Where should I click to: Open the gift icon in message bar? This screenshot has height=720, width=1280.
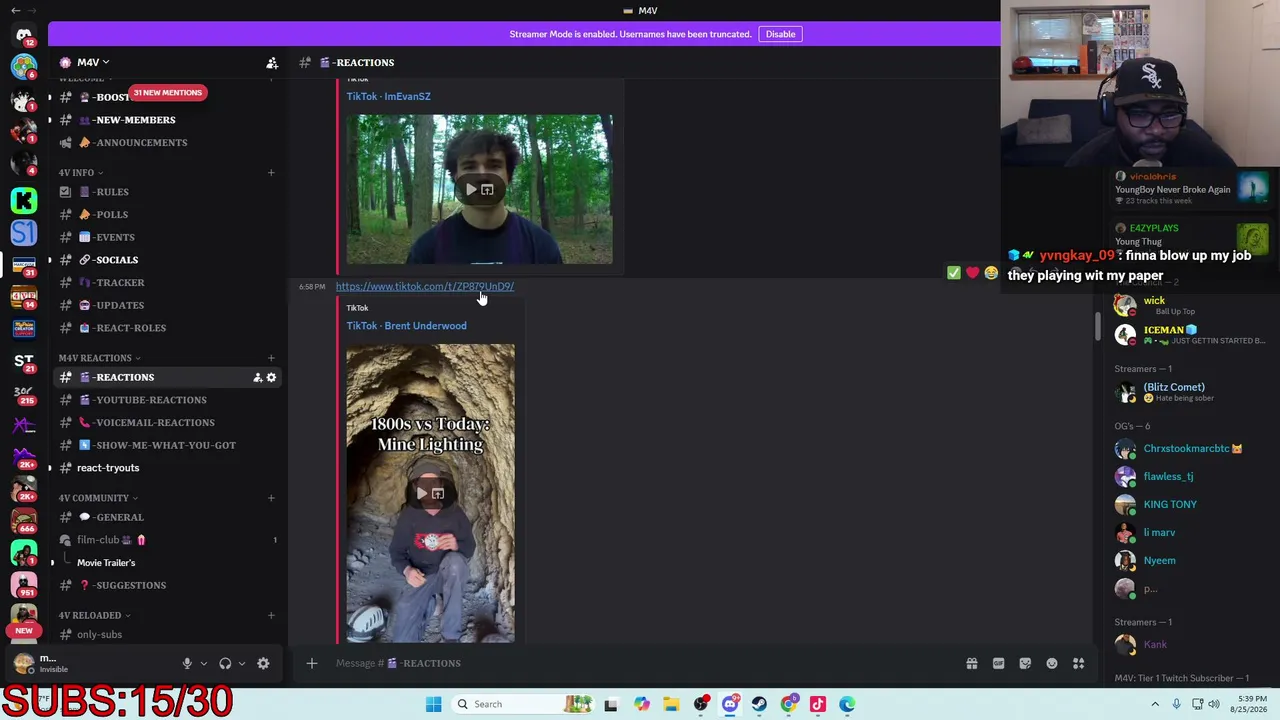point(971,663)
